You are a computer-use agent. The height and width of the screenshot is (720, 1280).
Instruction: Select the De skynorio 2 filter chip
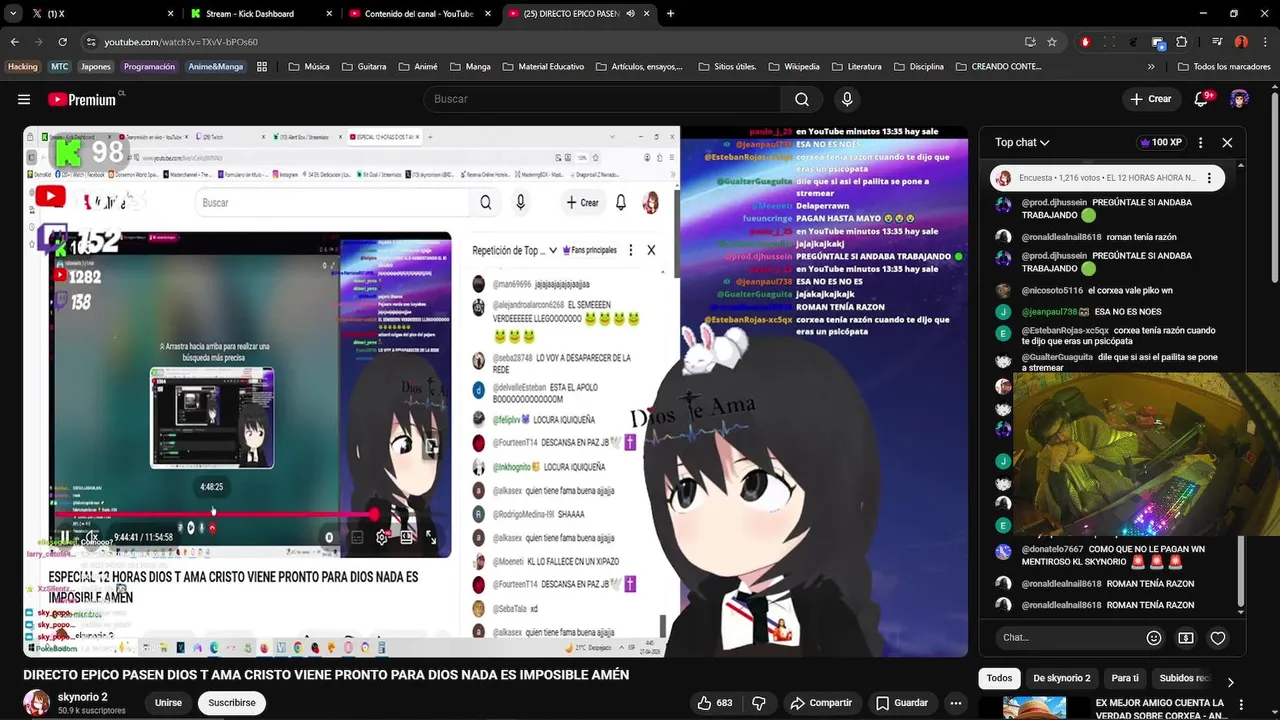pos(1061,678)
